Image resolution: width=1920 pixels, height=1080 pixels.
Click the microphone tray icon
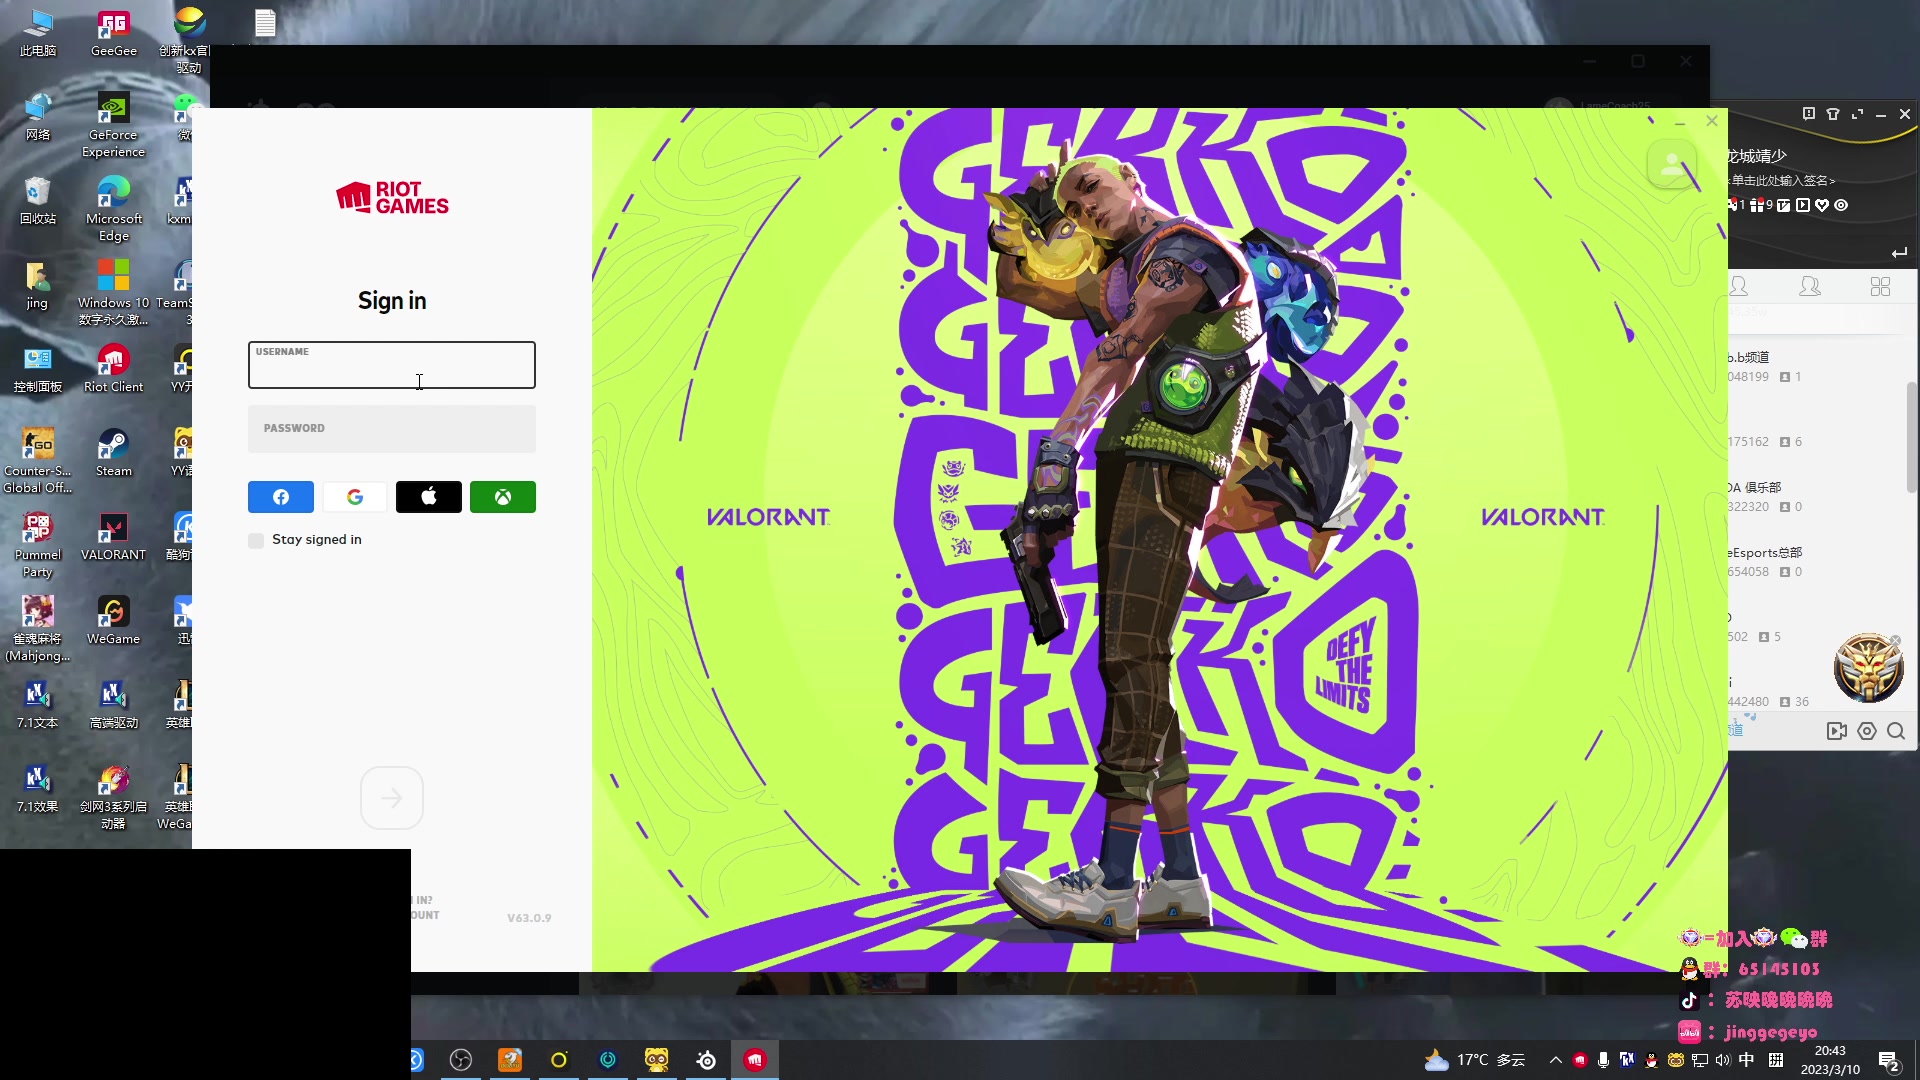pos(1603,1060)
